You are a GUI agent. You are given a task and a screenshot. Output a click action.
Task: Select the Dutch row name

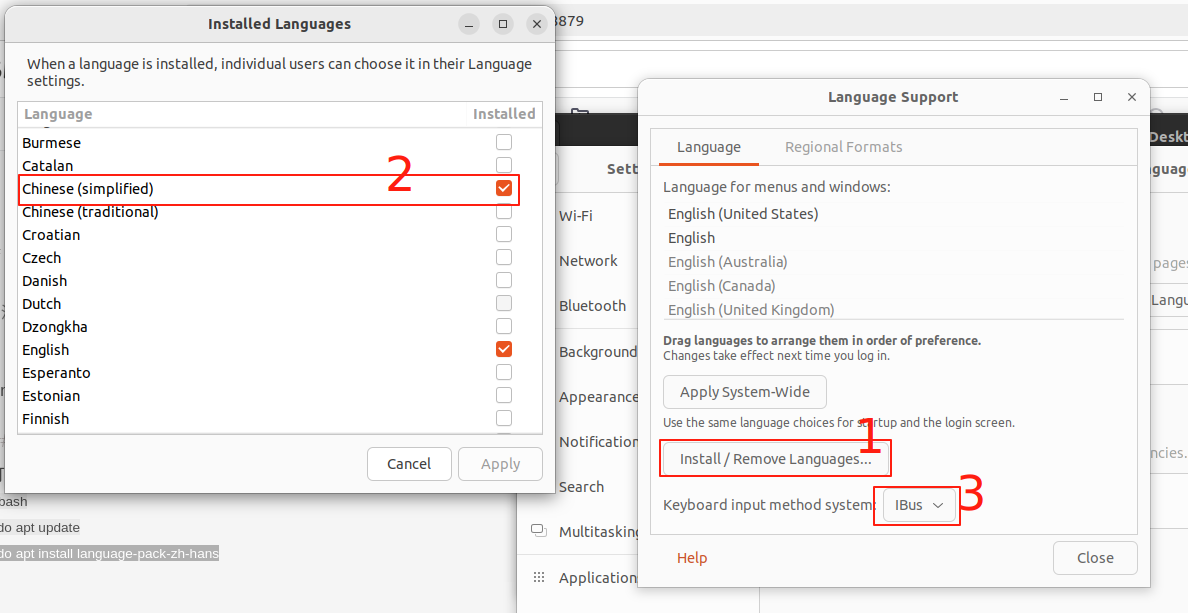[x=42, y=304]
